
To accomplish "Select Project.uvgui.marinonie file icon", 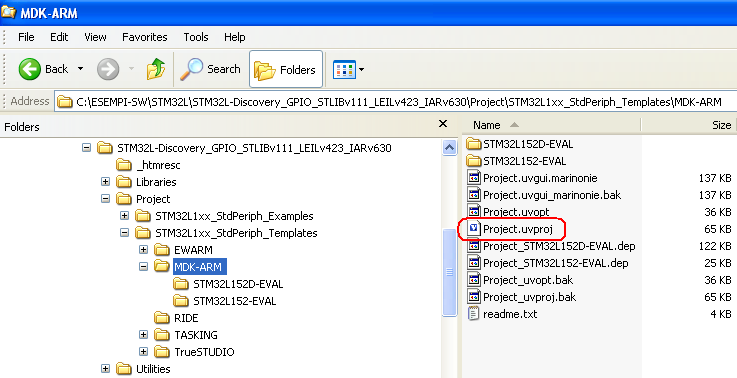I will click(x=474, y=178).
